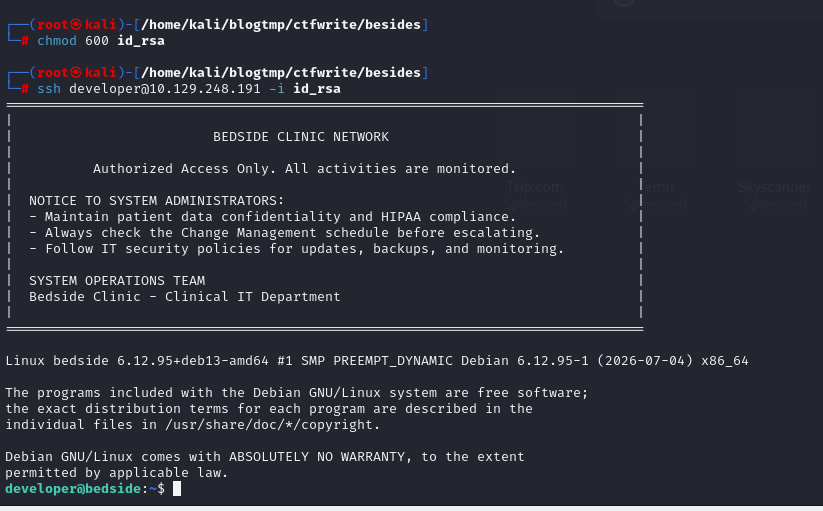Click id_rsa in the chmod line
The height and width of the screenshot is (511, 823).
point(141,41)
